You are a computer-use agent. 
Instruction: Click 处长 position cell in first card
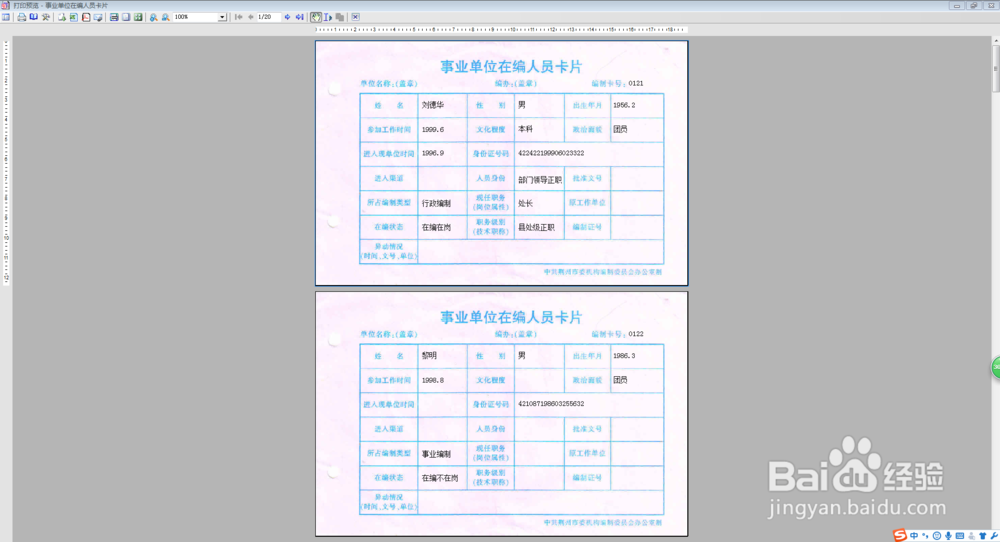point(525,203)
